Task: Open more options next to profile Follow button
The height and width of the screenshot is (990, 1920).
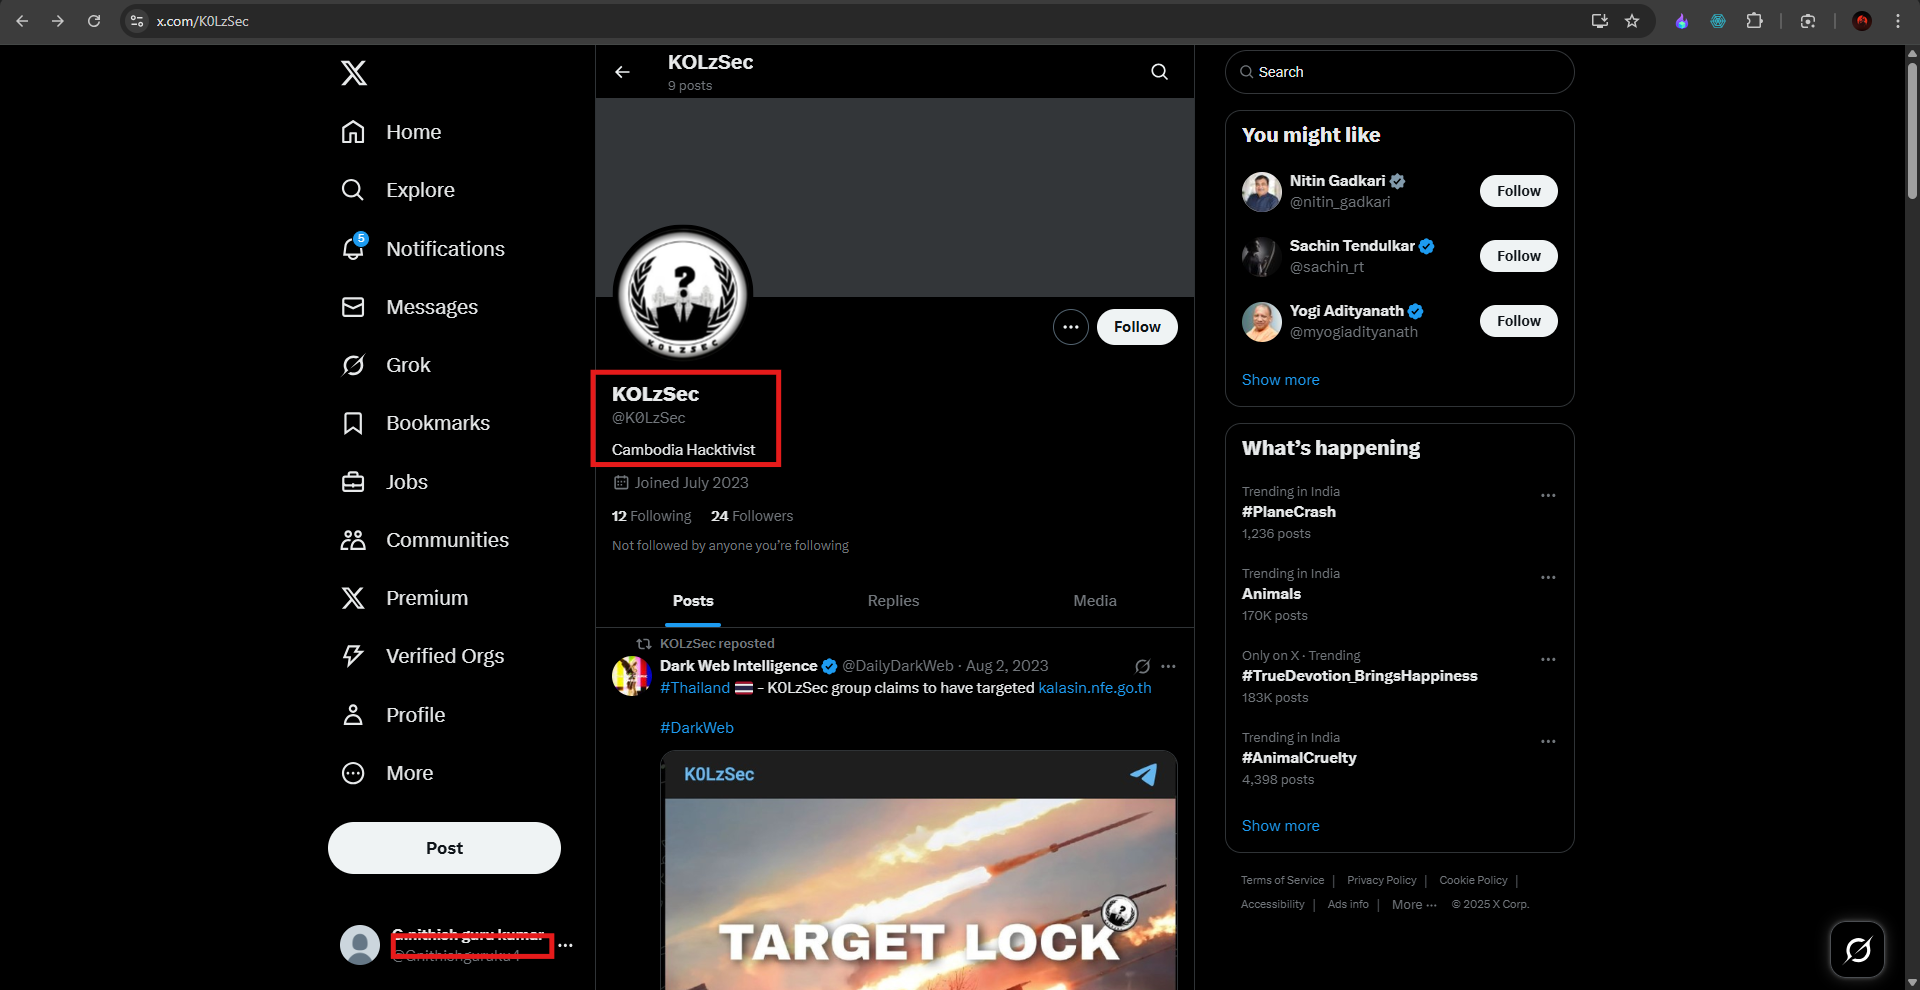Action: pos(1070,327)
